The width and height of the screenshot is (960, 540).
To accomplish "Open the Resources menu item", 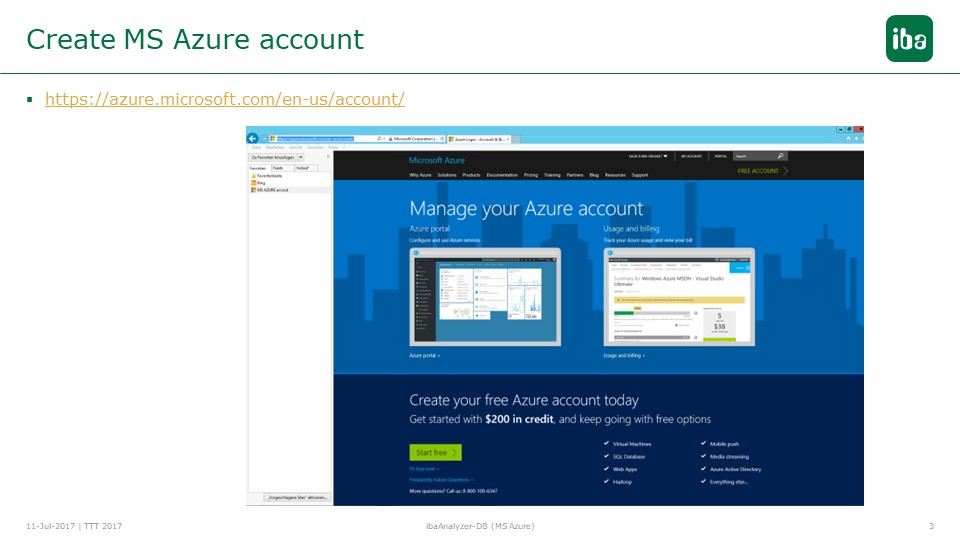I will click(x=615, y=175).
